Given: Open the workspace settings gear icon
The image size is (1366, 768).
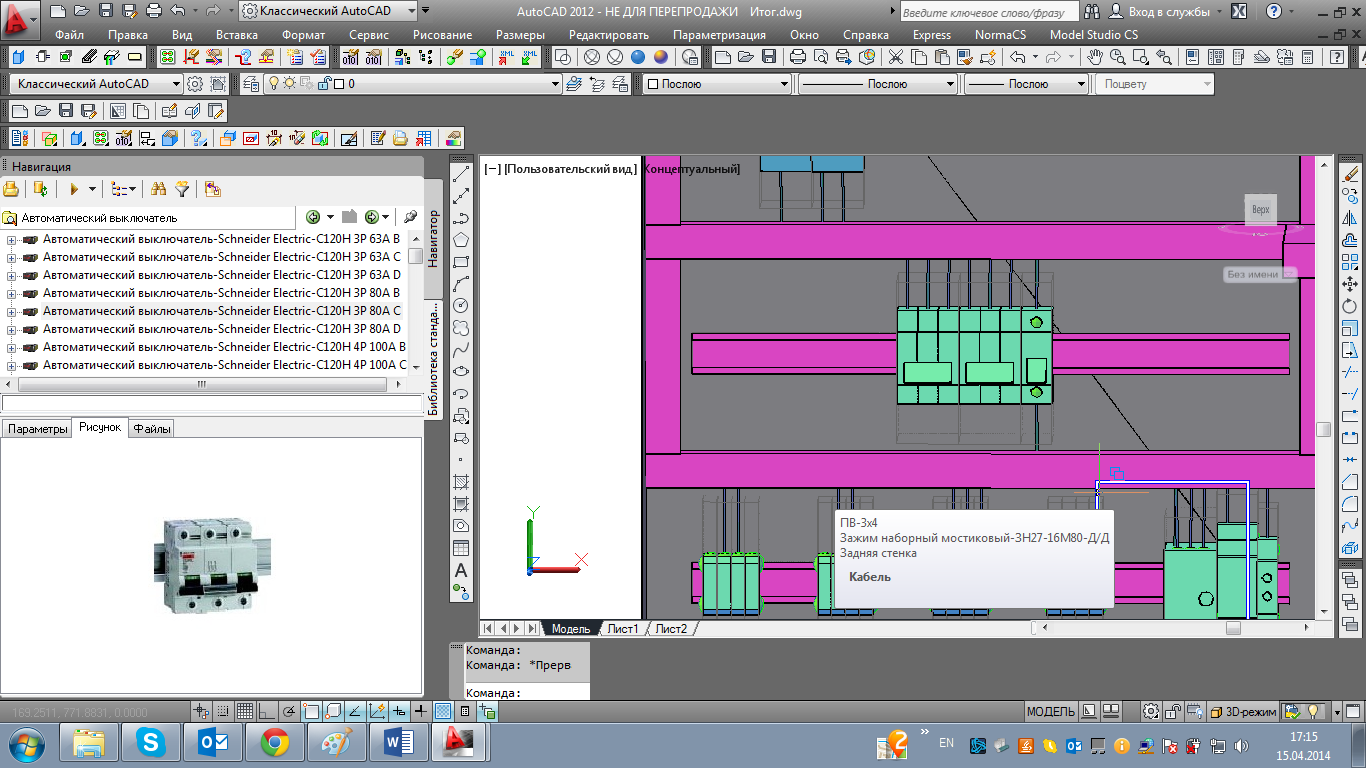Looking at the screenshot, I should (x=195, y=84).
